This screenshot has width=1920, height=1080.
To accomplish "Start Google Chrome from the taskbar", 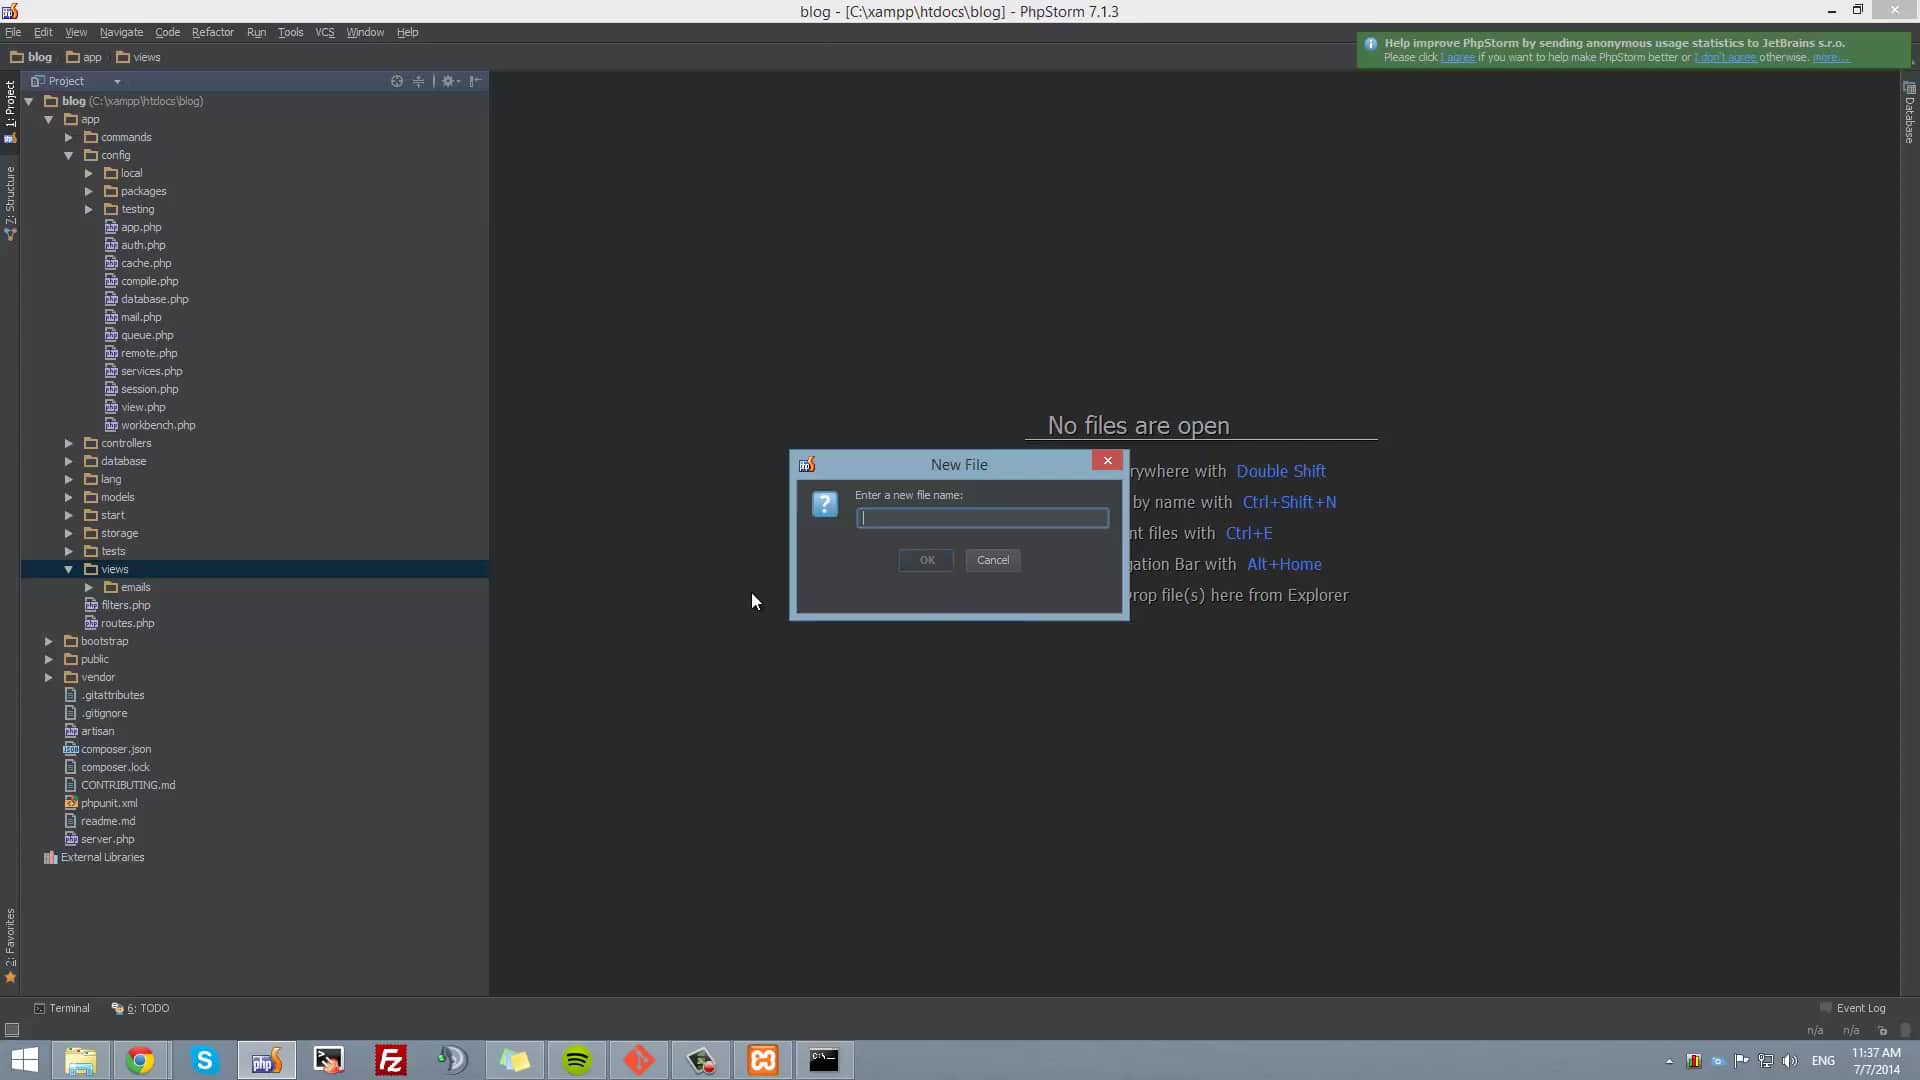I will point(142,1060).
